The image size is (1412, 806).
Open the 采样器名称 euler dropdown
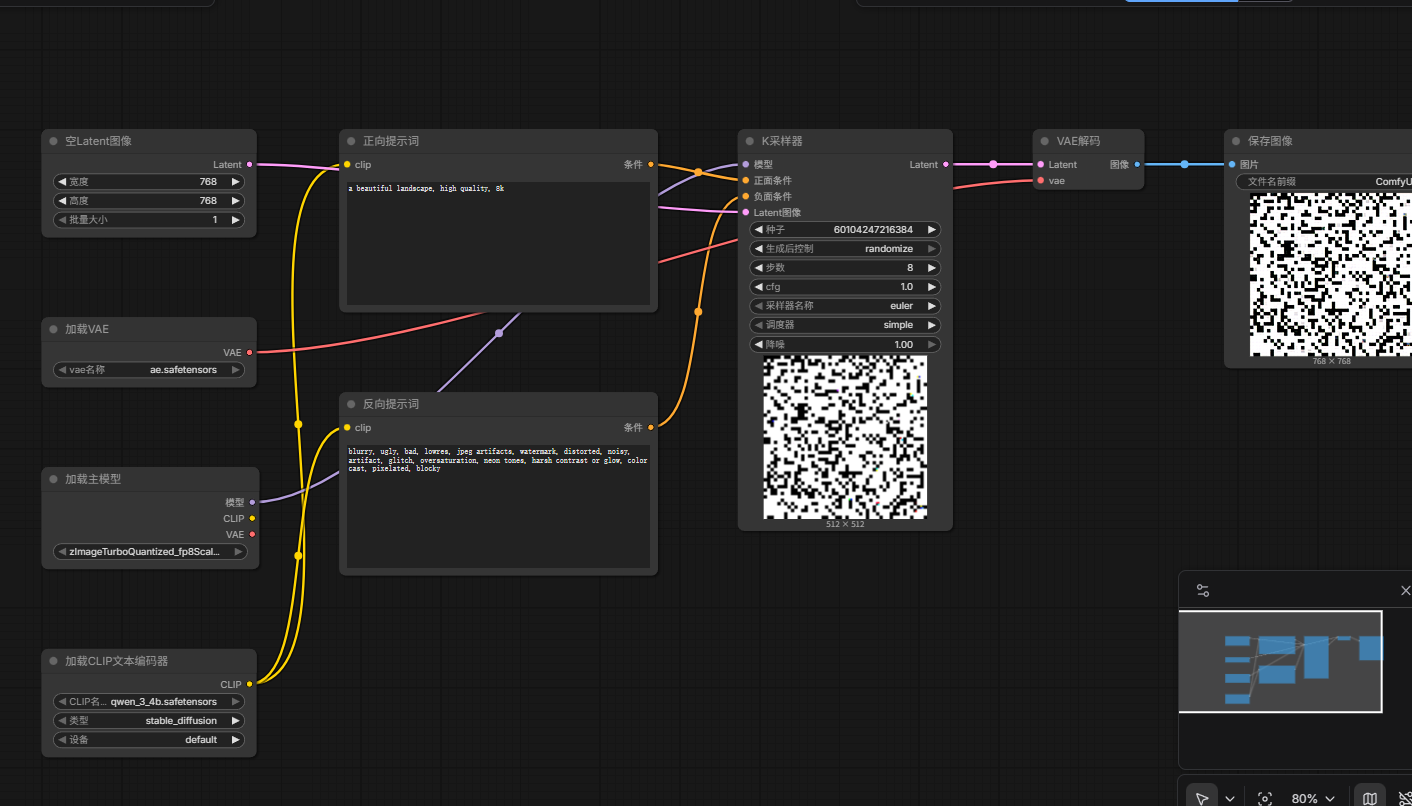(845, 306)
